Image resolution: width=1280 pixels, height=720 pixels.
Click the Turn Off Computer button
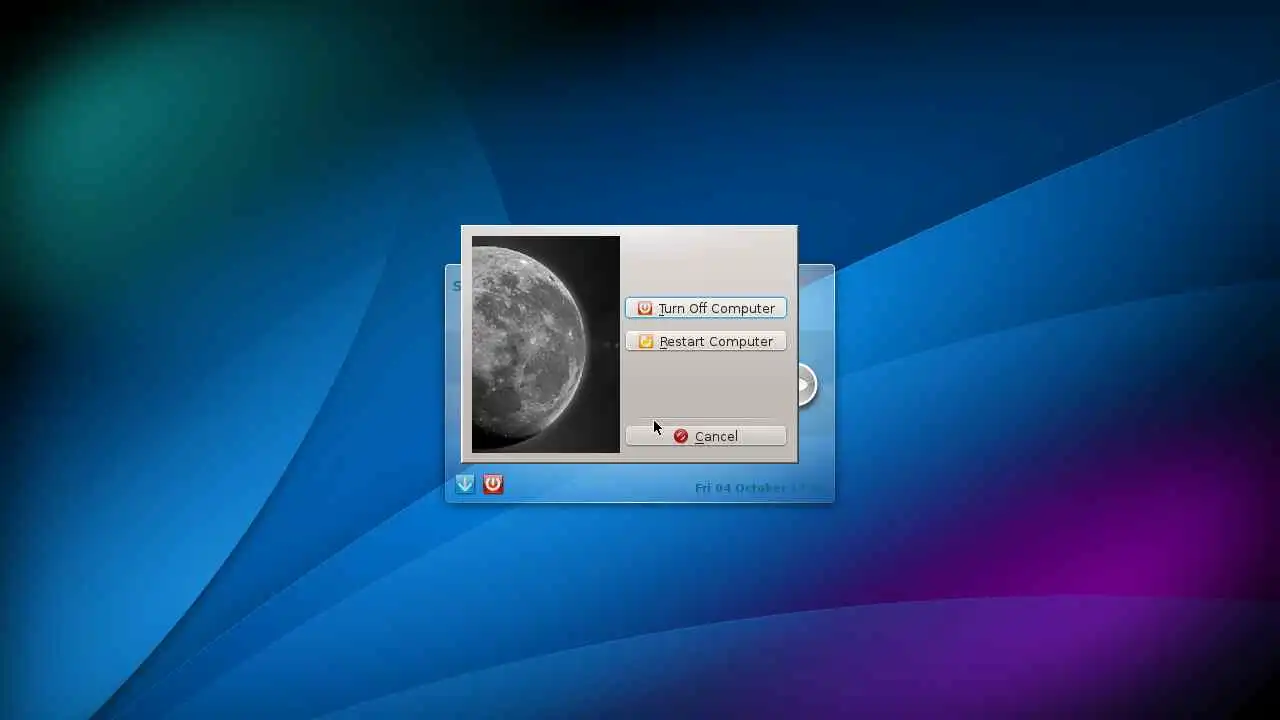706,308
